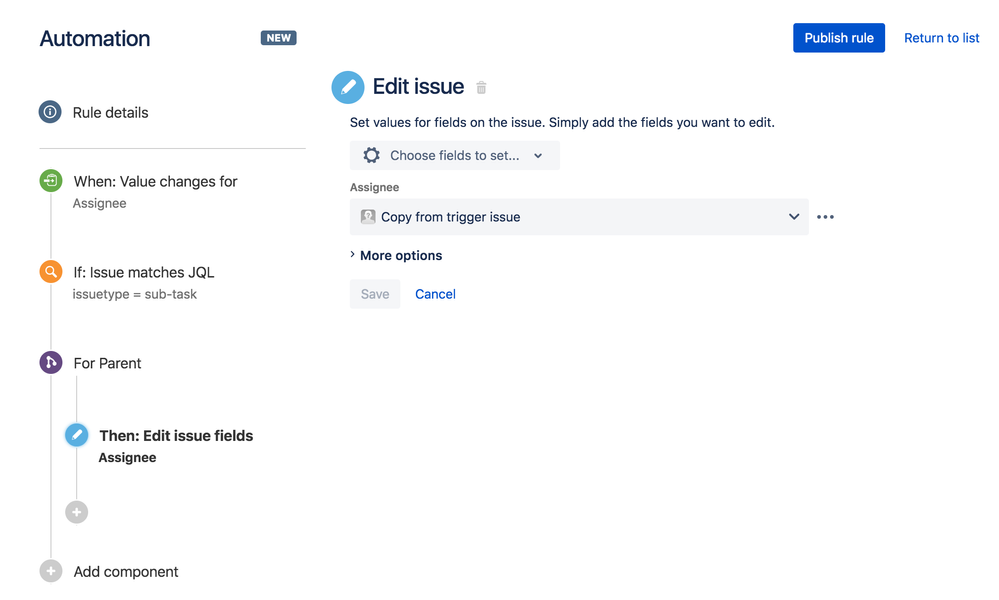Select the 'If: Issue matches JQL' step
Image resolution: width=999 pixels, height=600 pixels.
(x=141, y=271)
